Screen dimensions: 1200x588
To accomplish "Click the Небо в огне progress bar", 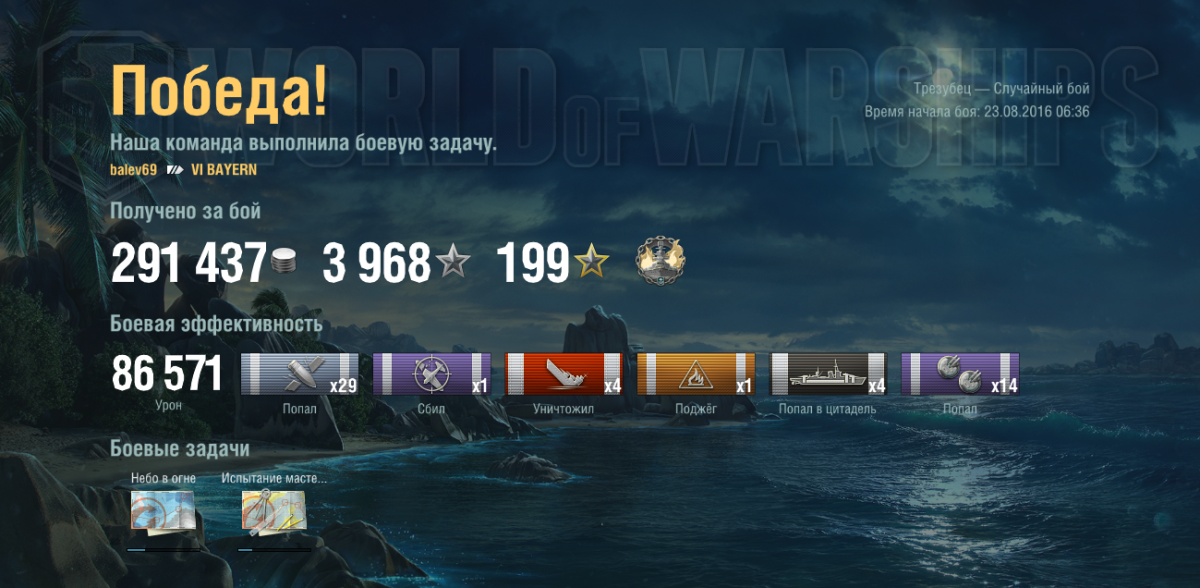I will point(165,549).
